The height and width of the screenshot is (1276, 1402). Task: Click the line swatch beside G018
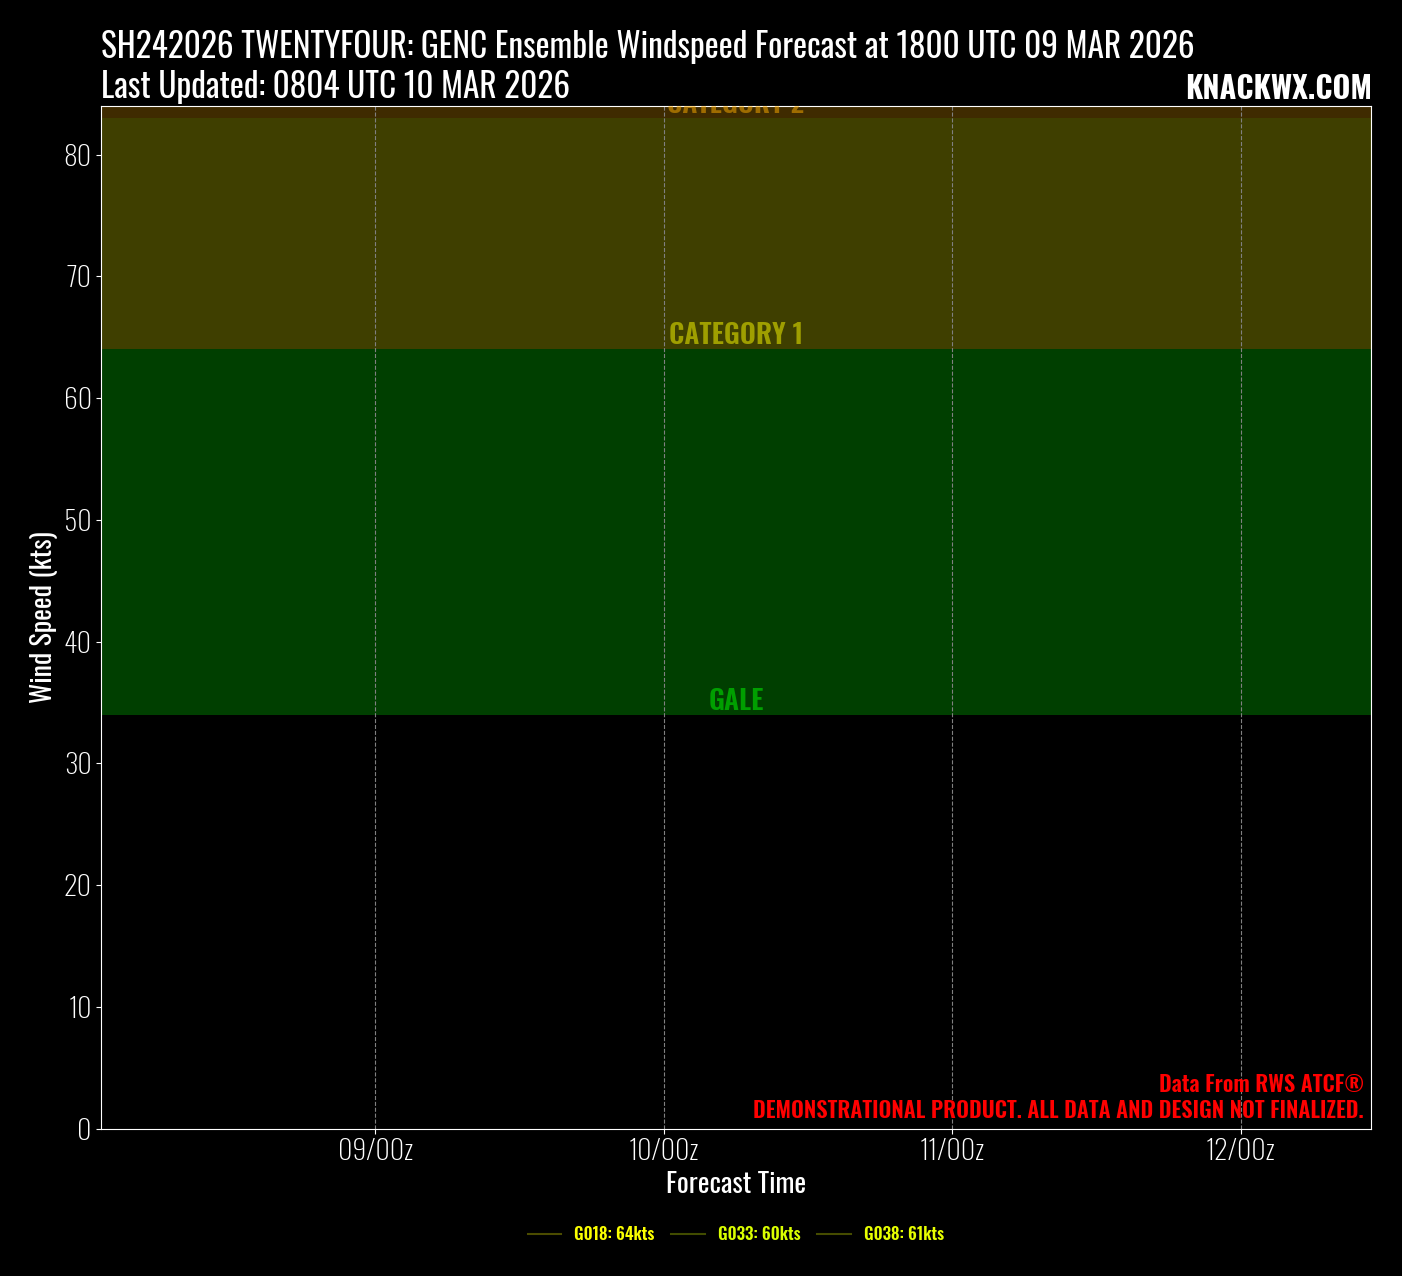pos(545,1234)
